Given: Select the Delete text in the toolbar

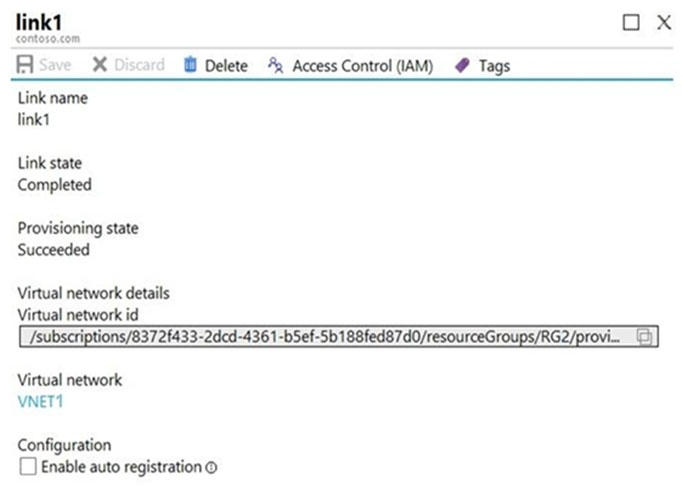Looking at the screenshot, I should [226, 65].
